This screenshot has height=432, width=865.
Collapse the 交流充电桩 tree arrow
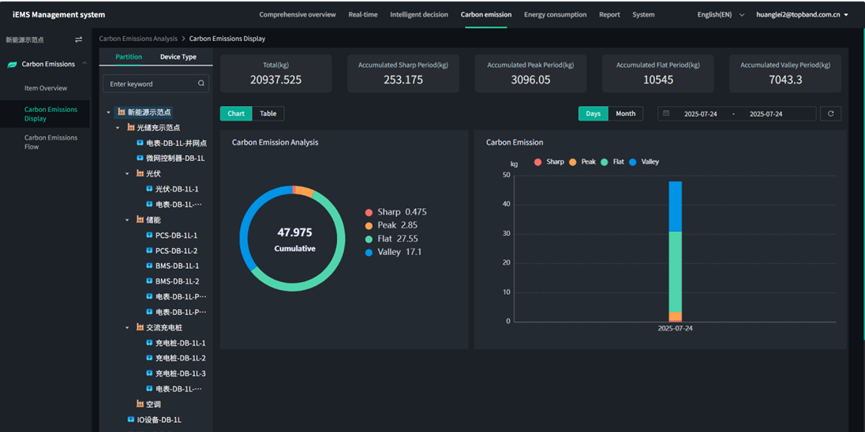(127, 327)
